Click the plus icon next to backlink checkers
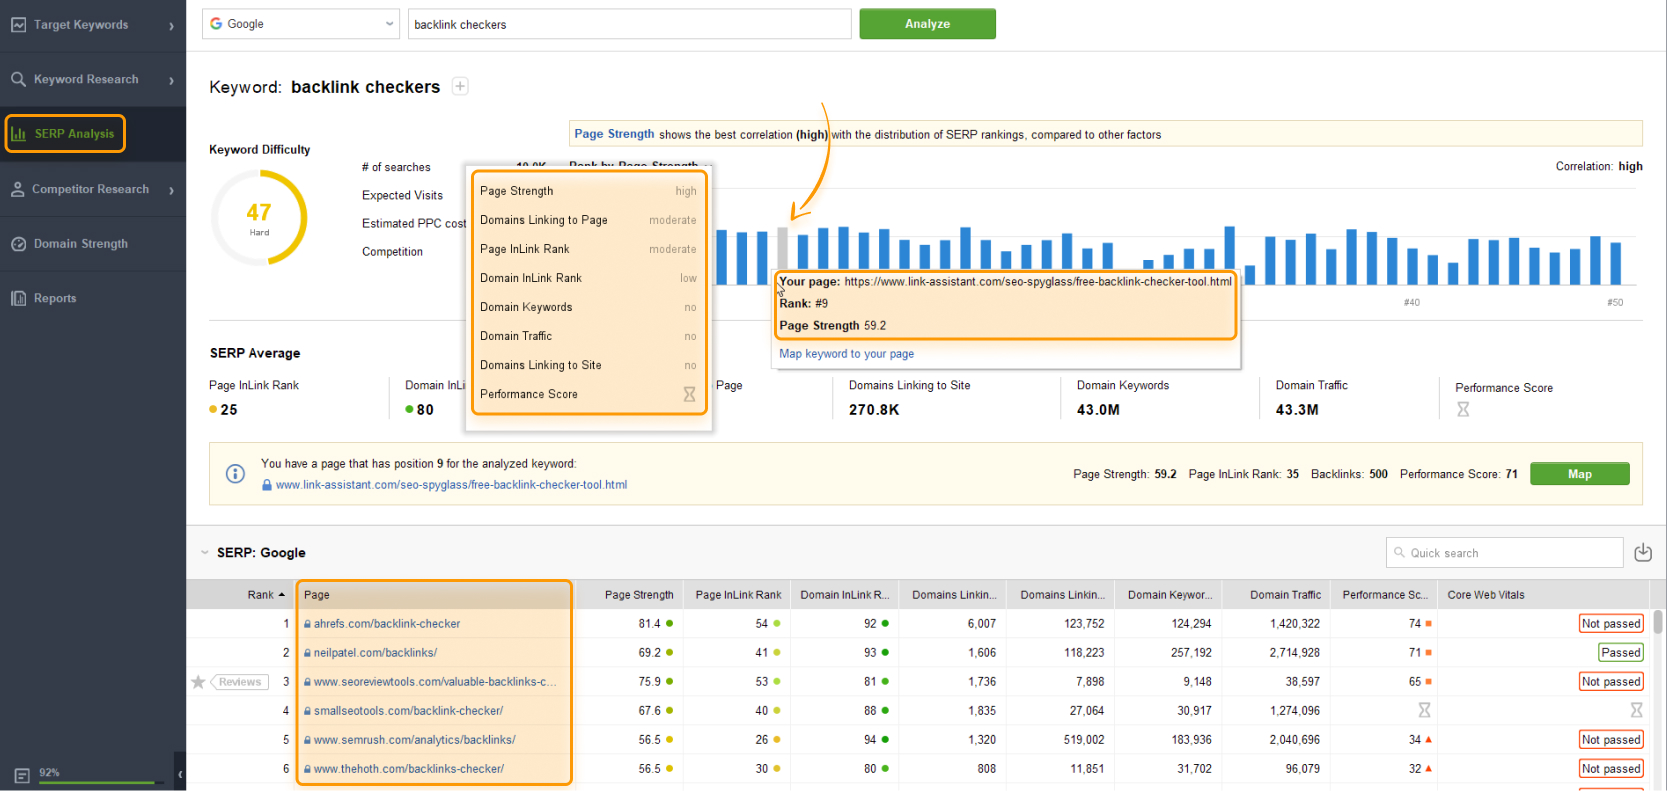 460,86
